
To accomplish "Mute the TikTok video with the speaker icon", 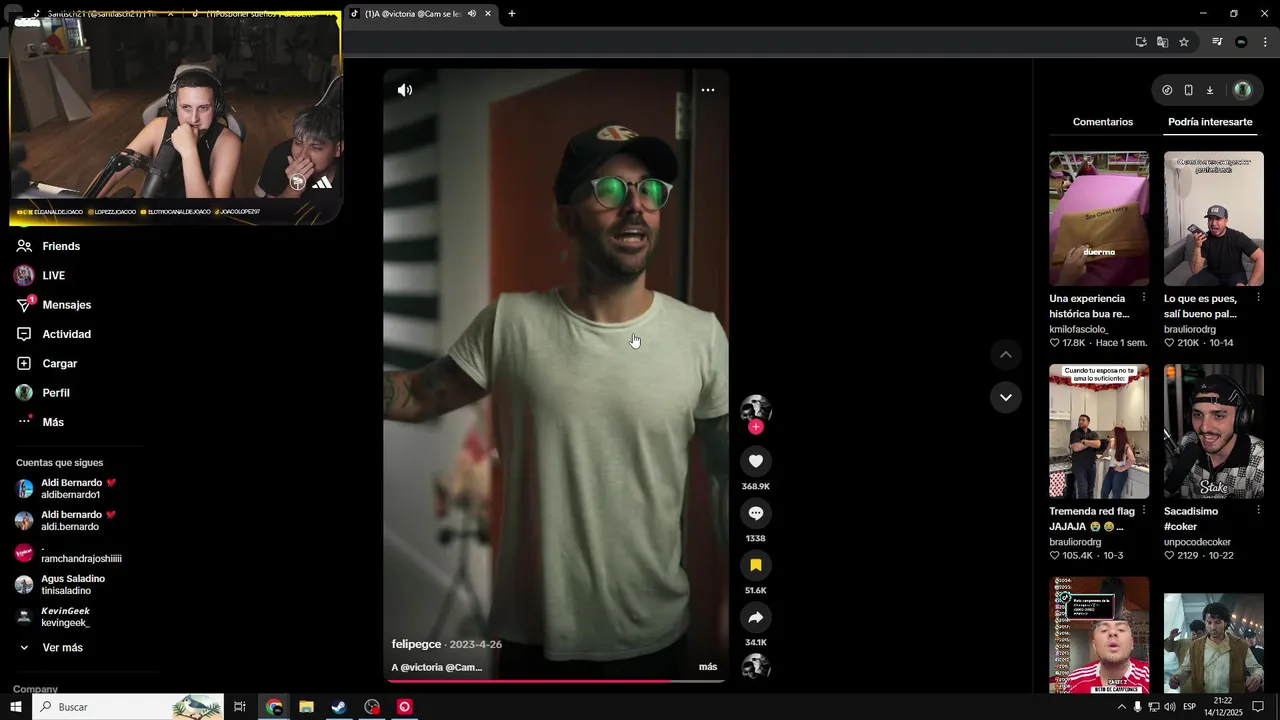I will [404, 90].
